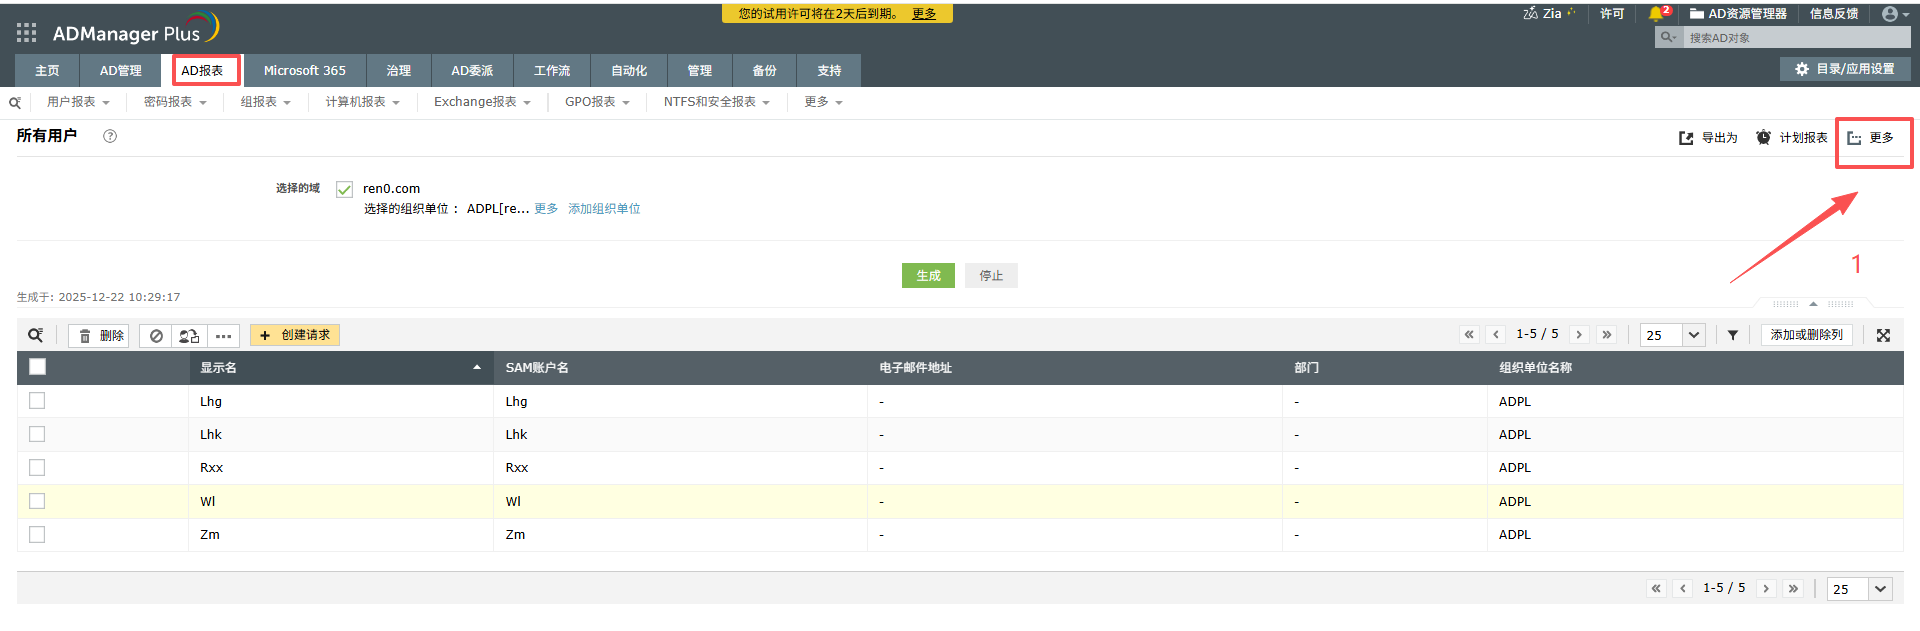Click the 添加组织单位 link
This screenshot has height=631, width=1920.
604,209
